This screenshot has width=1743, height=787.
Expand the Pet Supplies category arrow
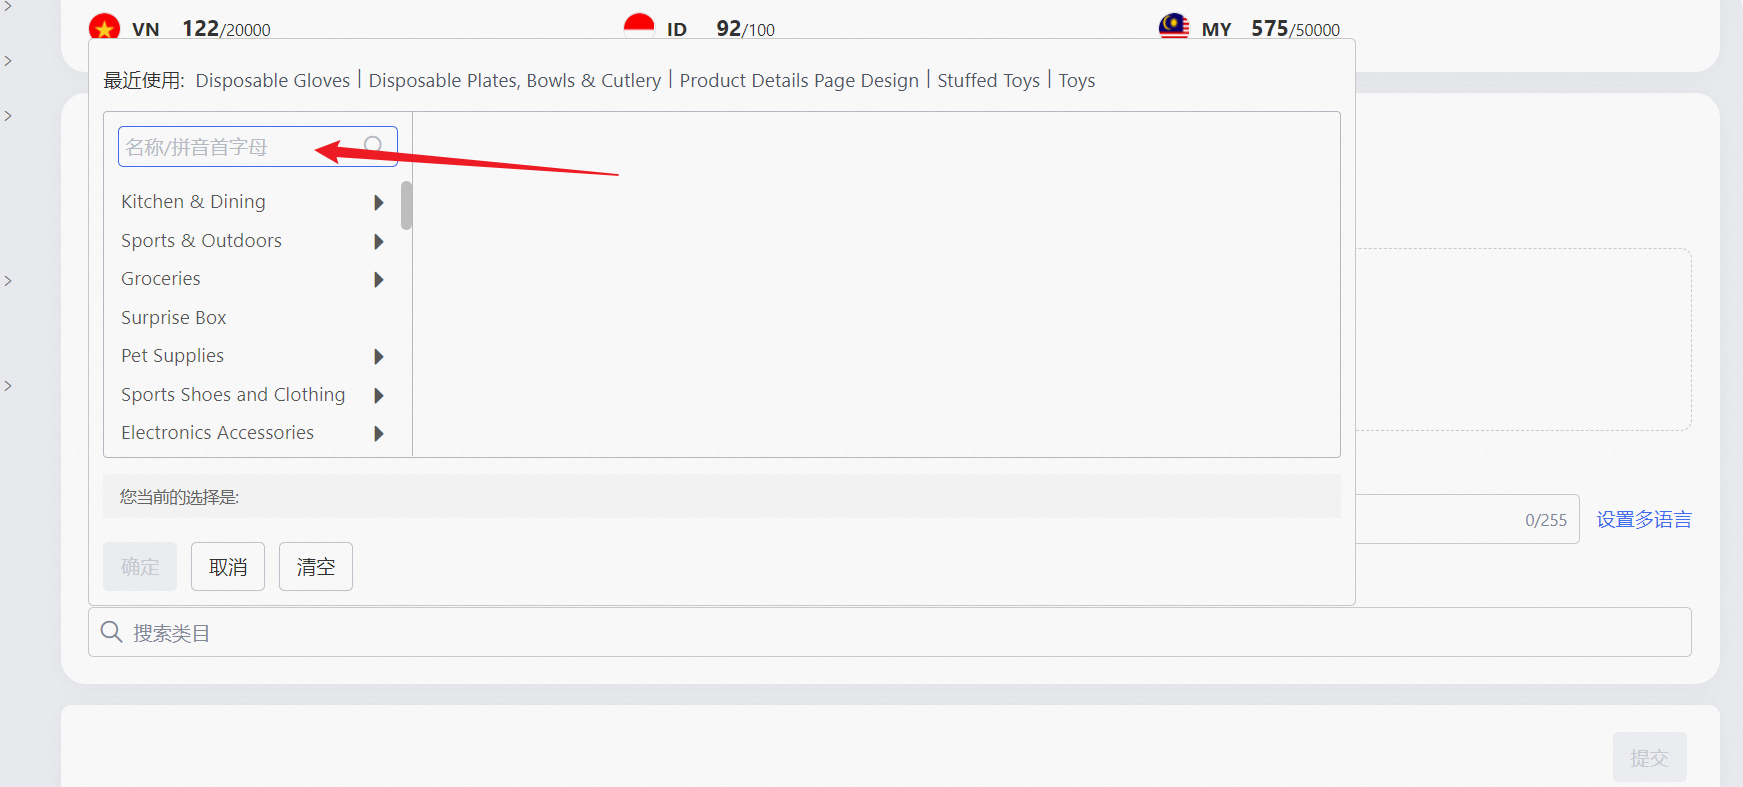tap(379, 357)
